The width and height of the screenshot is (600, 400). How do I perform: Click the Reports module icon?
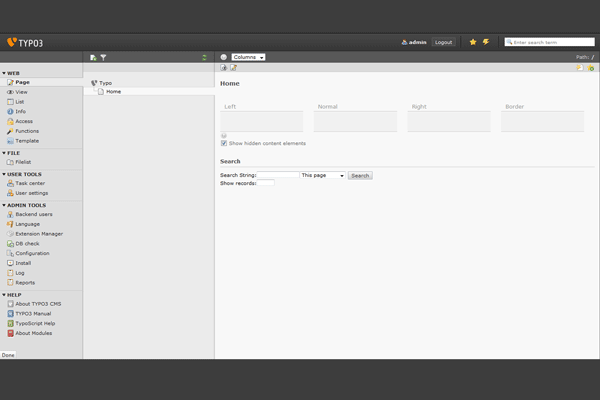(x=10, y=282)
